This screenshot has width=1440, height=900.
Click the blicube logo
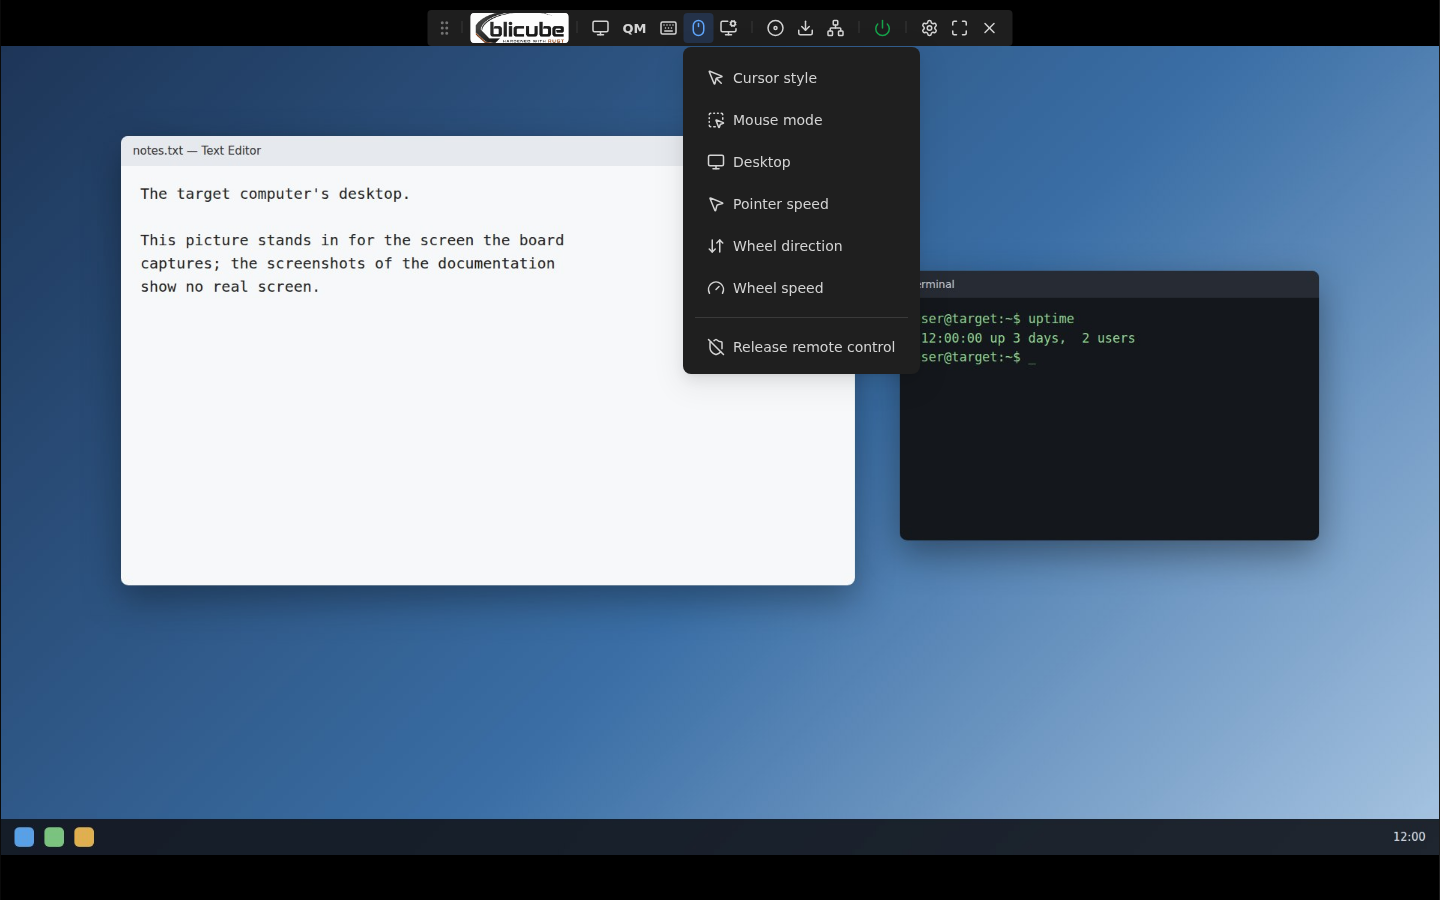coord(520,28)
